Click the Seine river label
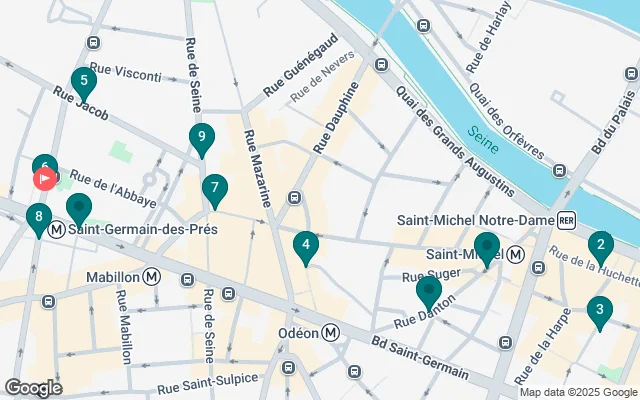 (483, 140)
